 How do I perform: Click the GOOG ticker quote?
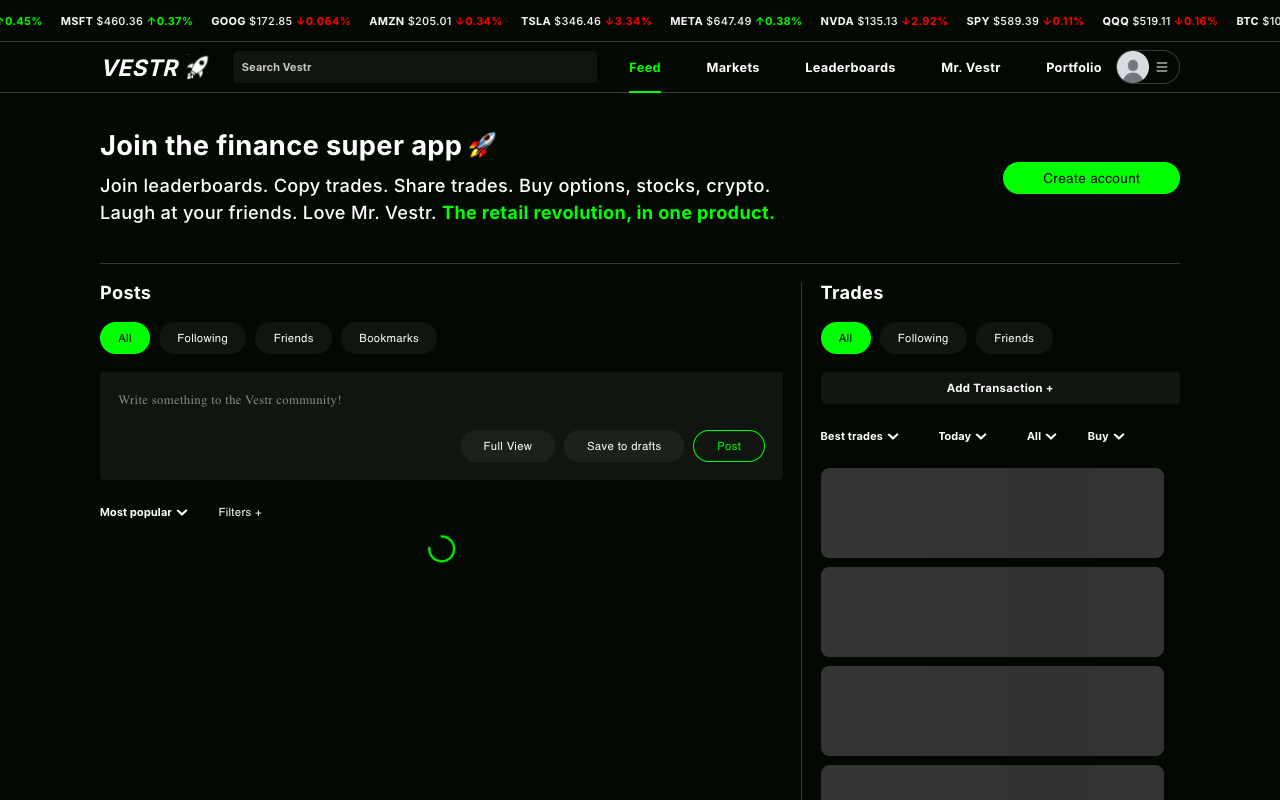point(281,21)
